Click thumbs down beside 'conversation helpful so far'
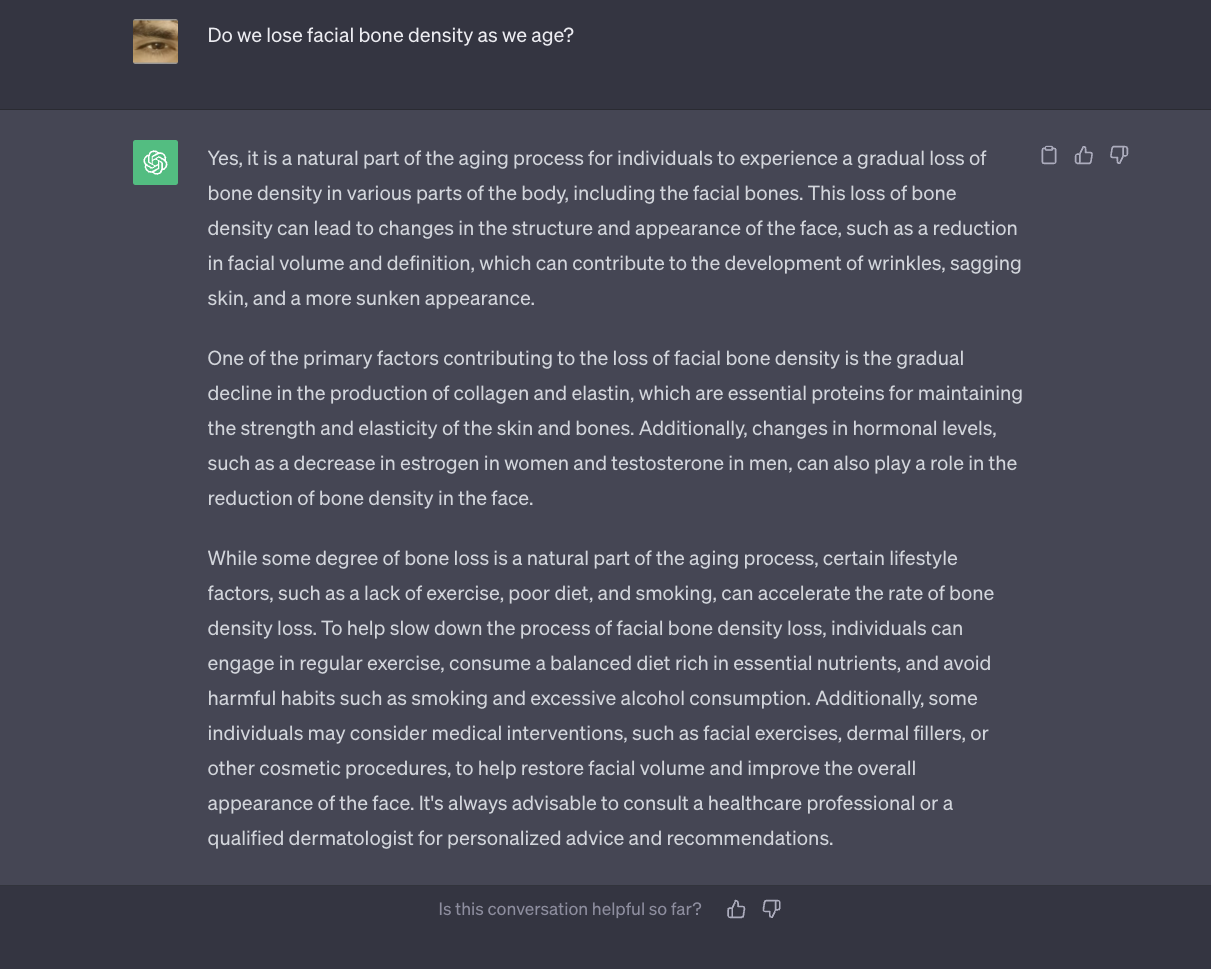This screenshot has width=1211, height=969. point(771,909)
